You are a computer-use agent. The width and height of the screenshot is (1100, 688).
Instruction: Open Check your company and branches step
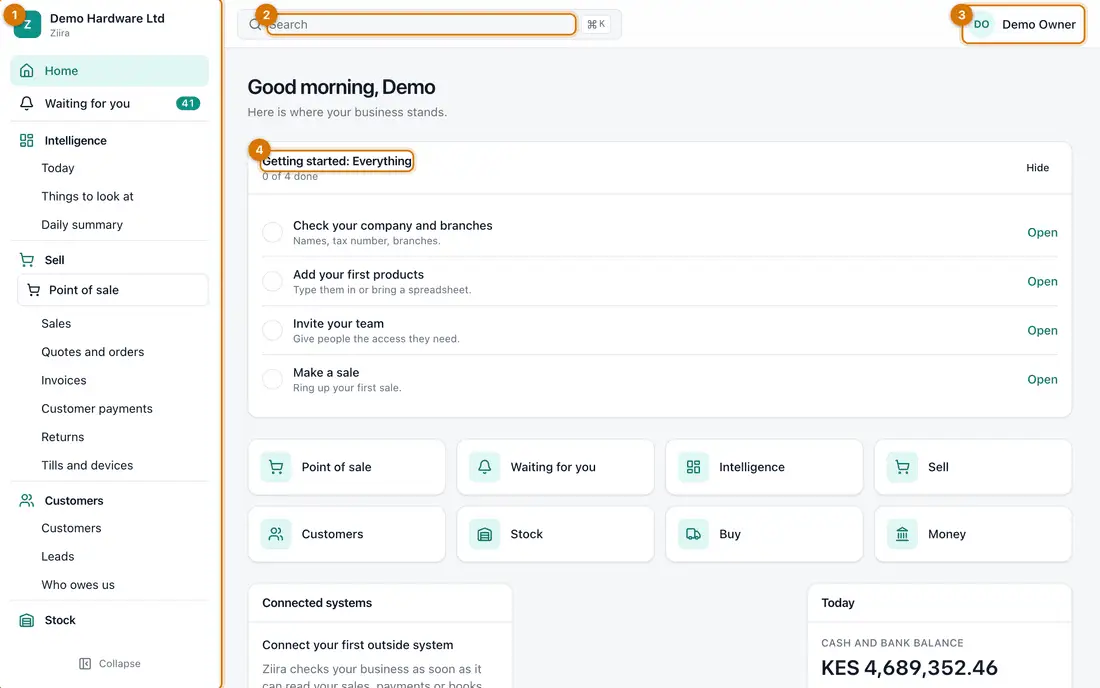pyautogui.click(x=1042, y=232)
